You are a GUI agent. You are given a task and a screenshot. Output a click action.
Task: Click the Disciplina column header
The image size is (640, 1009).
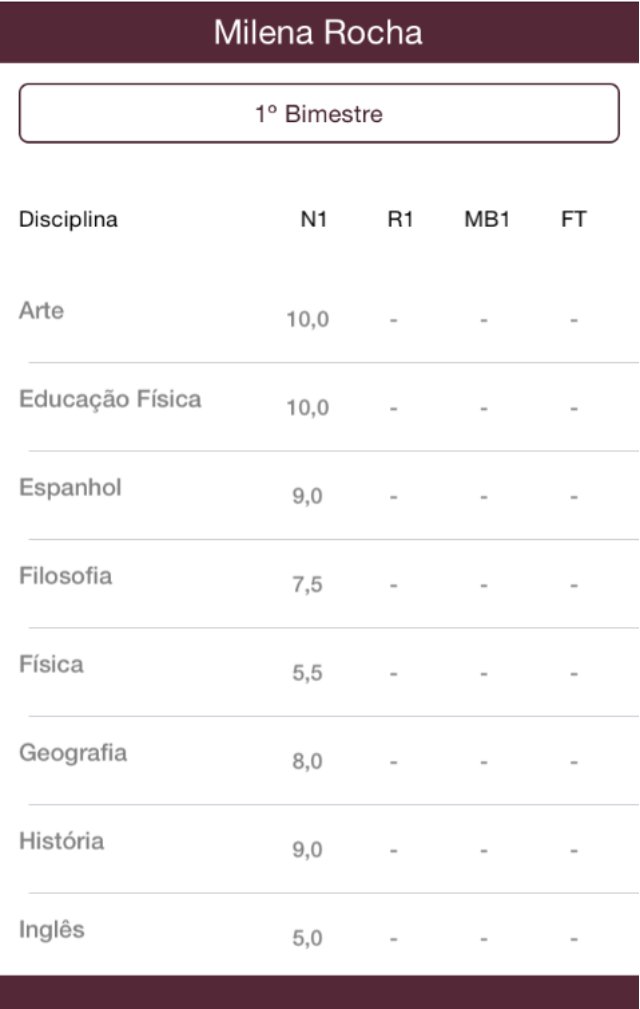[x=68, y=220]
